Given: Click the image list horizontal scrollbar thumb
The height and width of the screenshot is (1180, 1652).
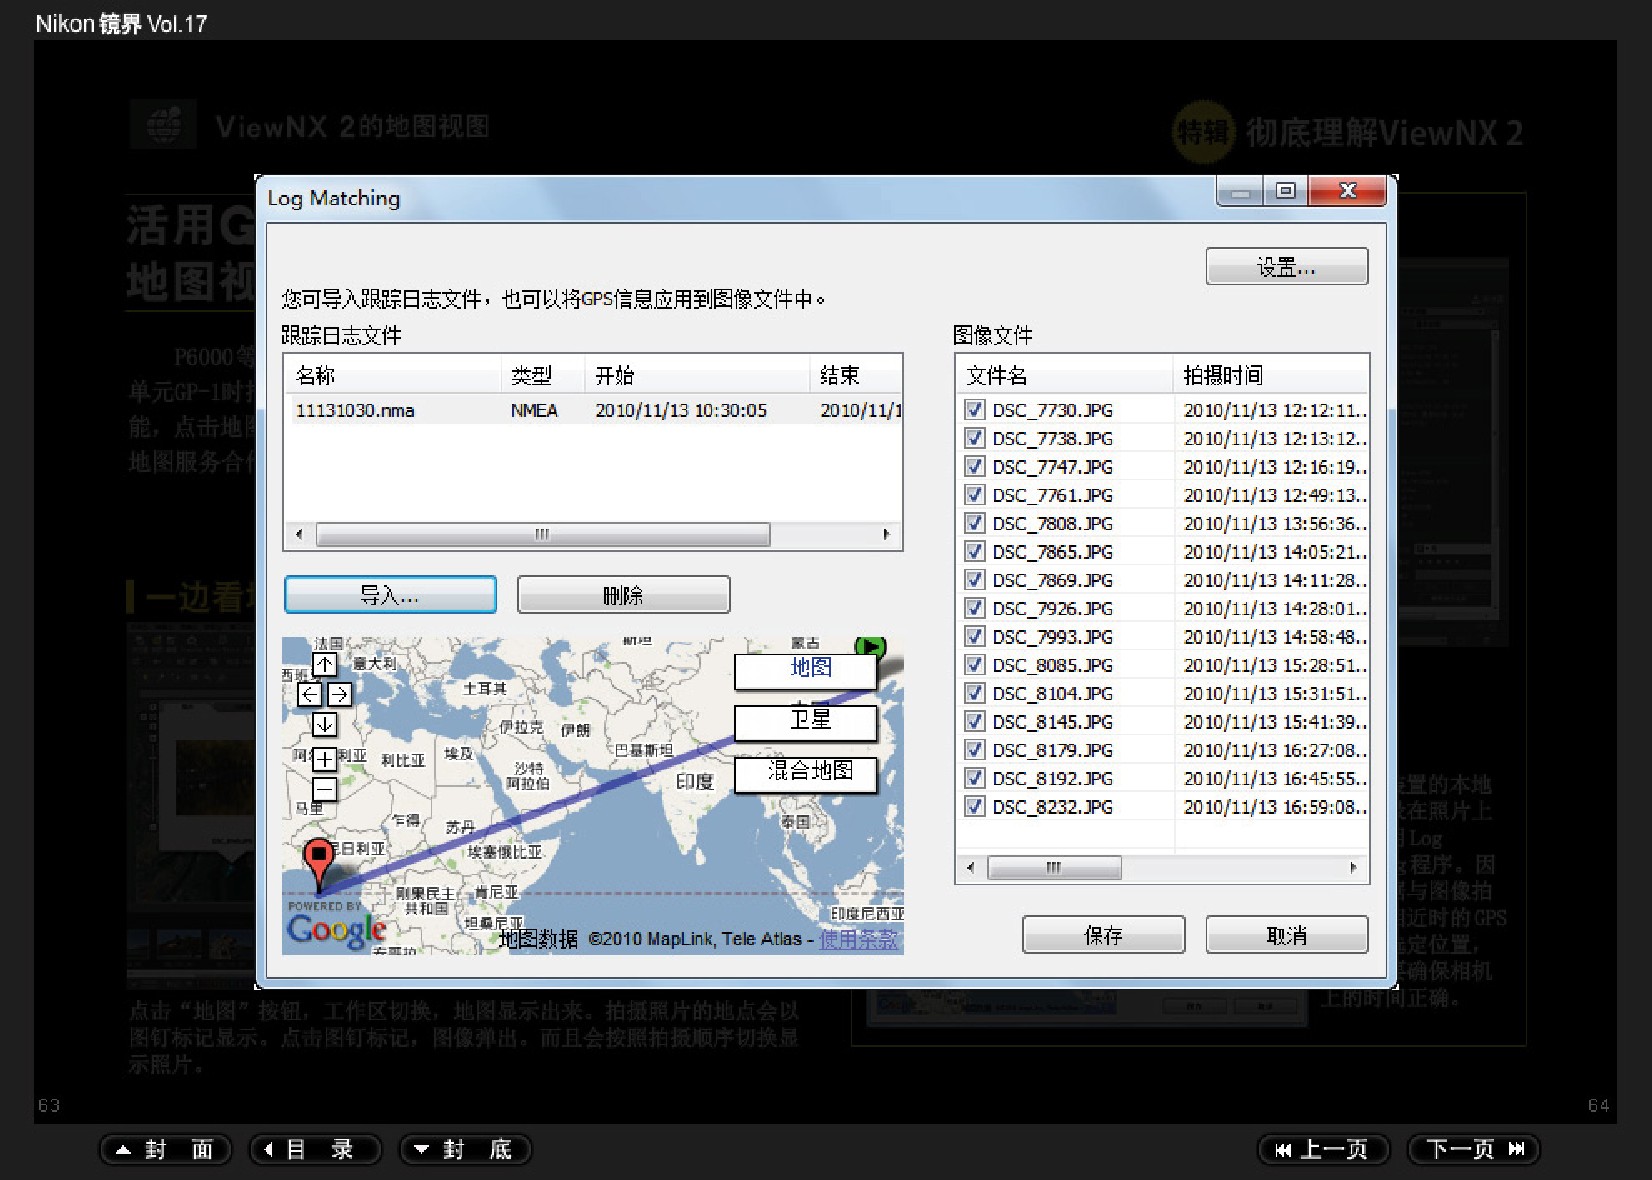Looking at the screenshot, I should 1054,867.
